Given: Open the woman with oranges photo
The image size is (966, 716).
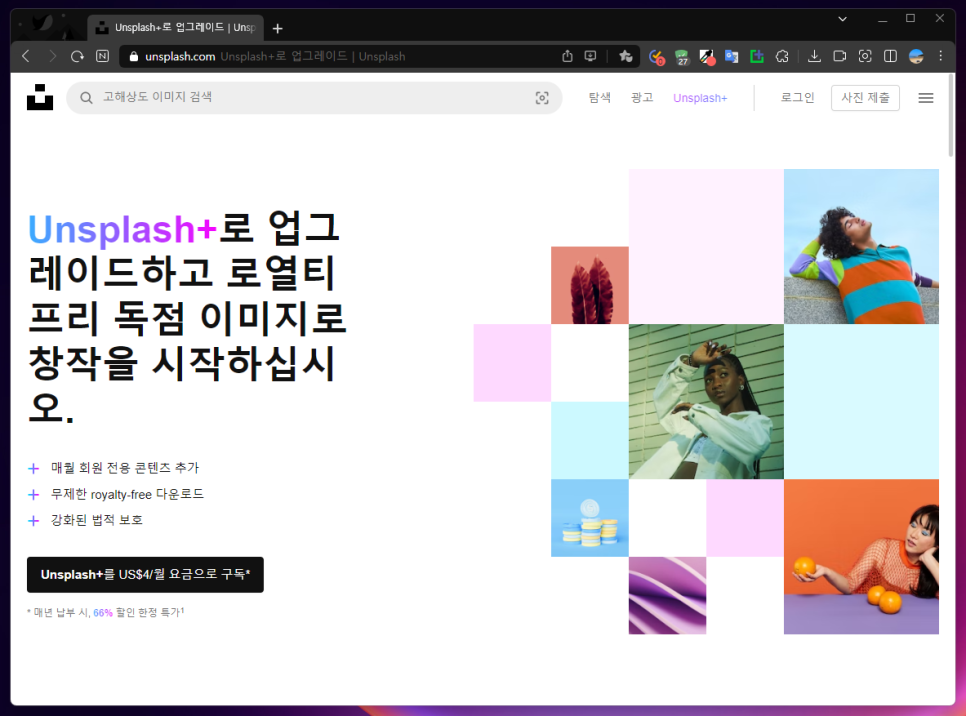Looking at the screenshot, I should pyautogui.click(x=861, y=556).
